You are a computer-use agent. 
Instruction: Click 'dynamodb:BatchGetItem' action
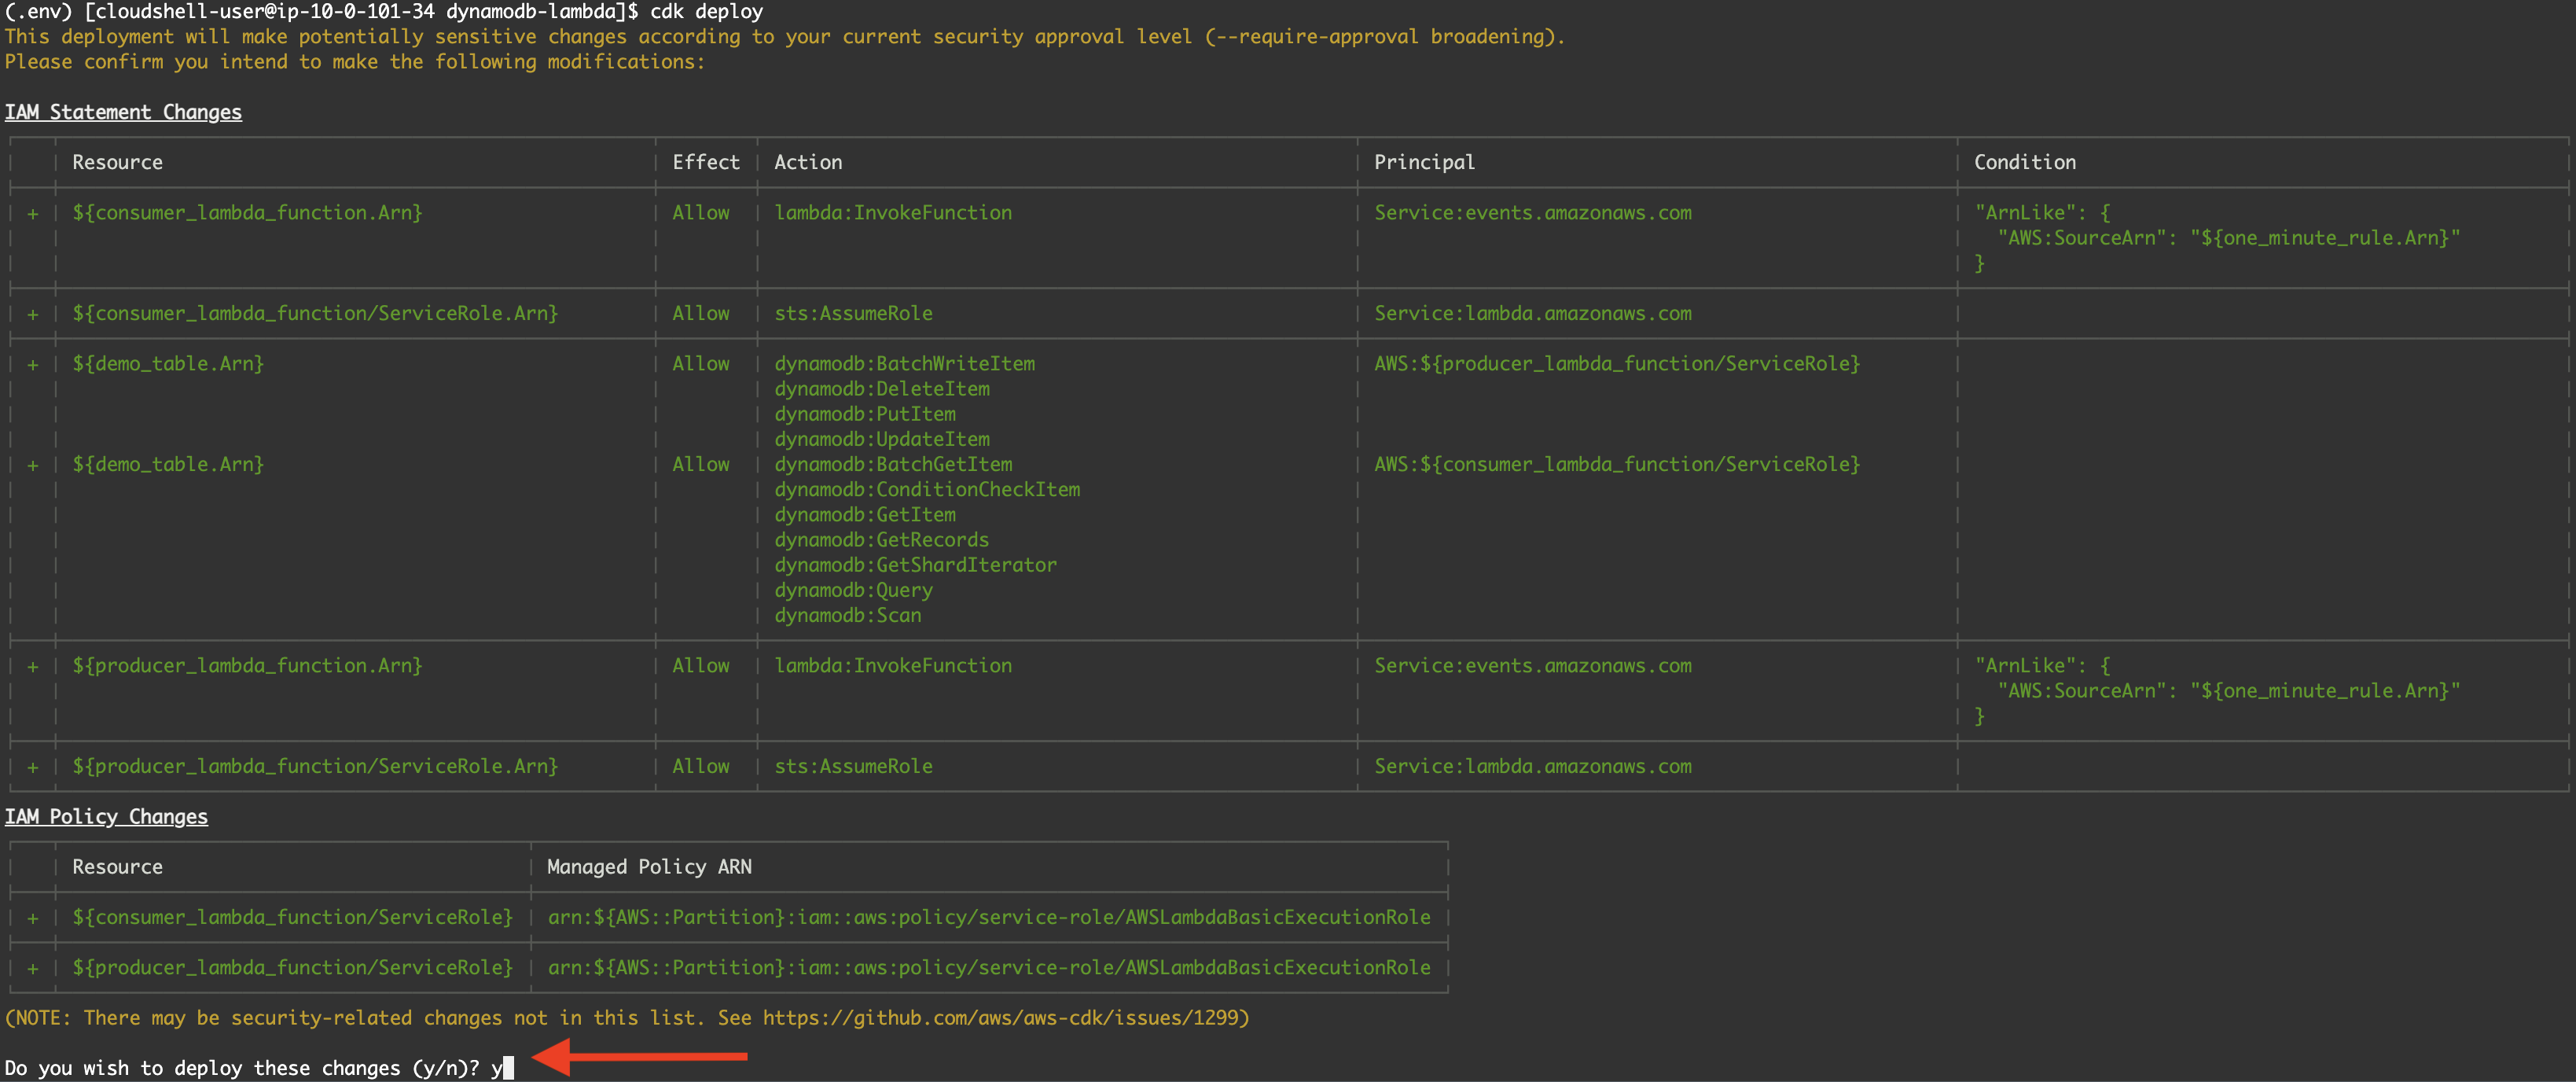point(893,465)
